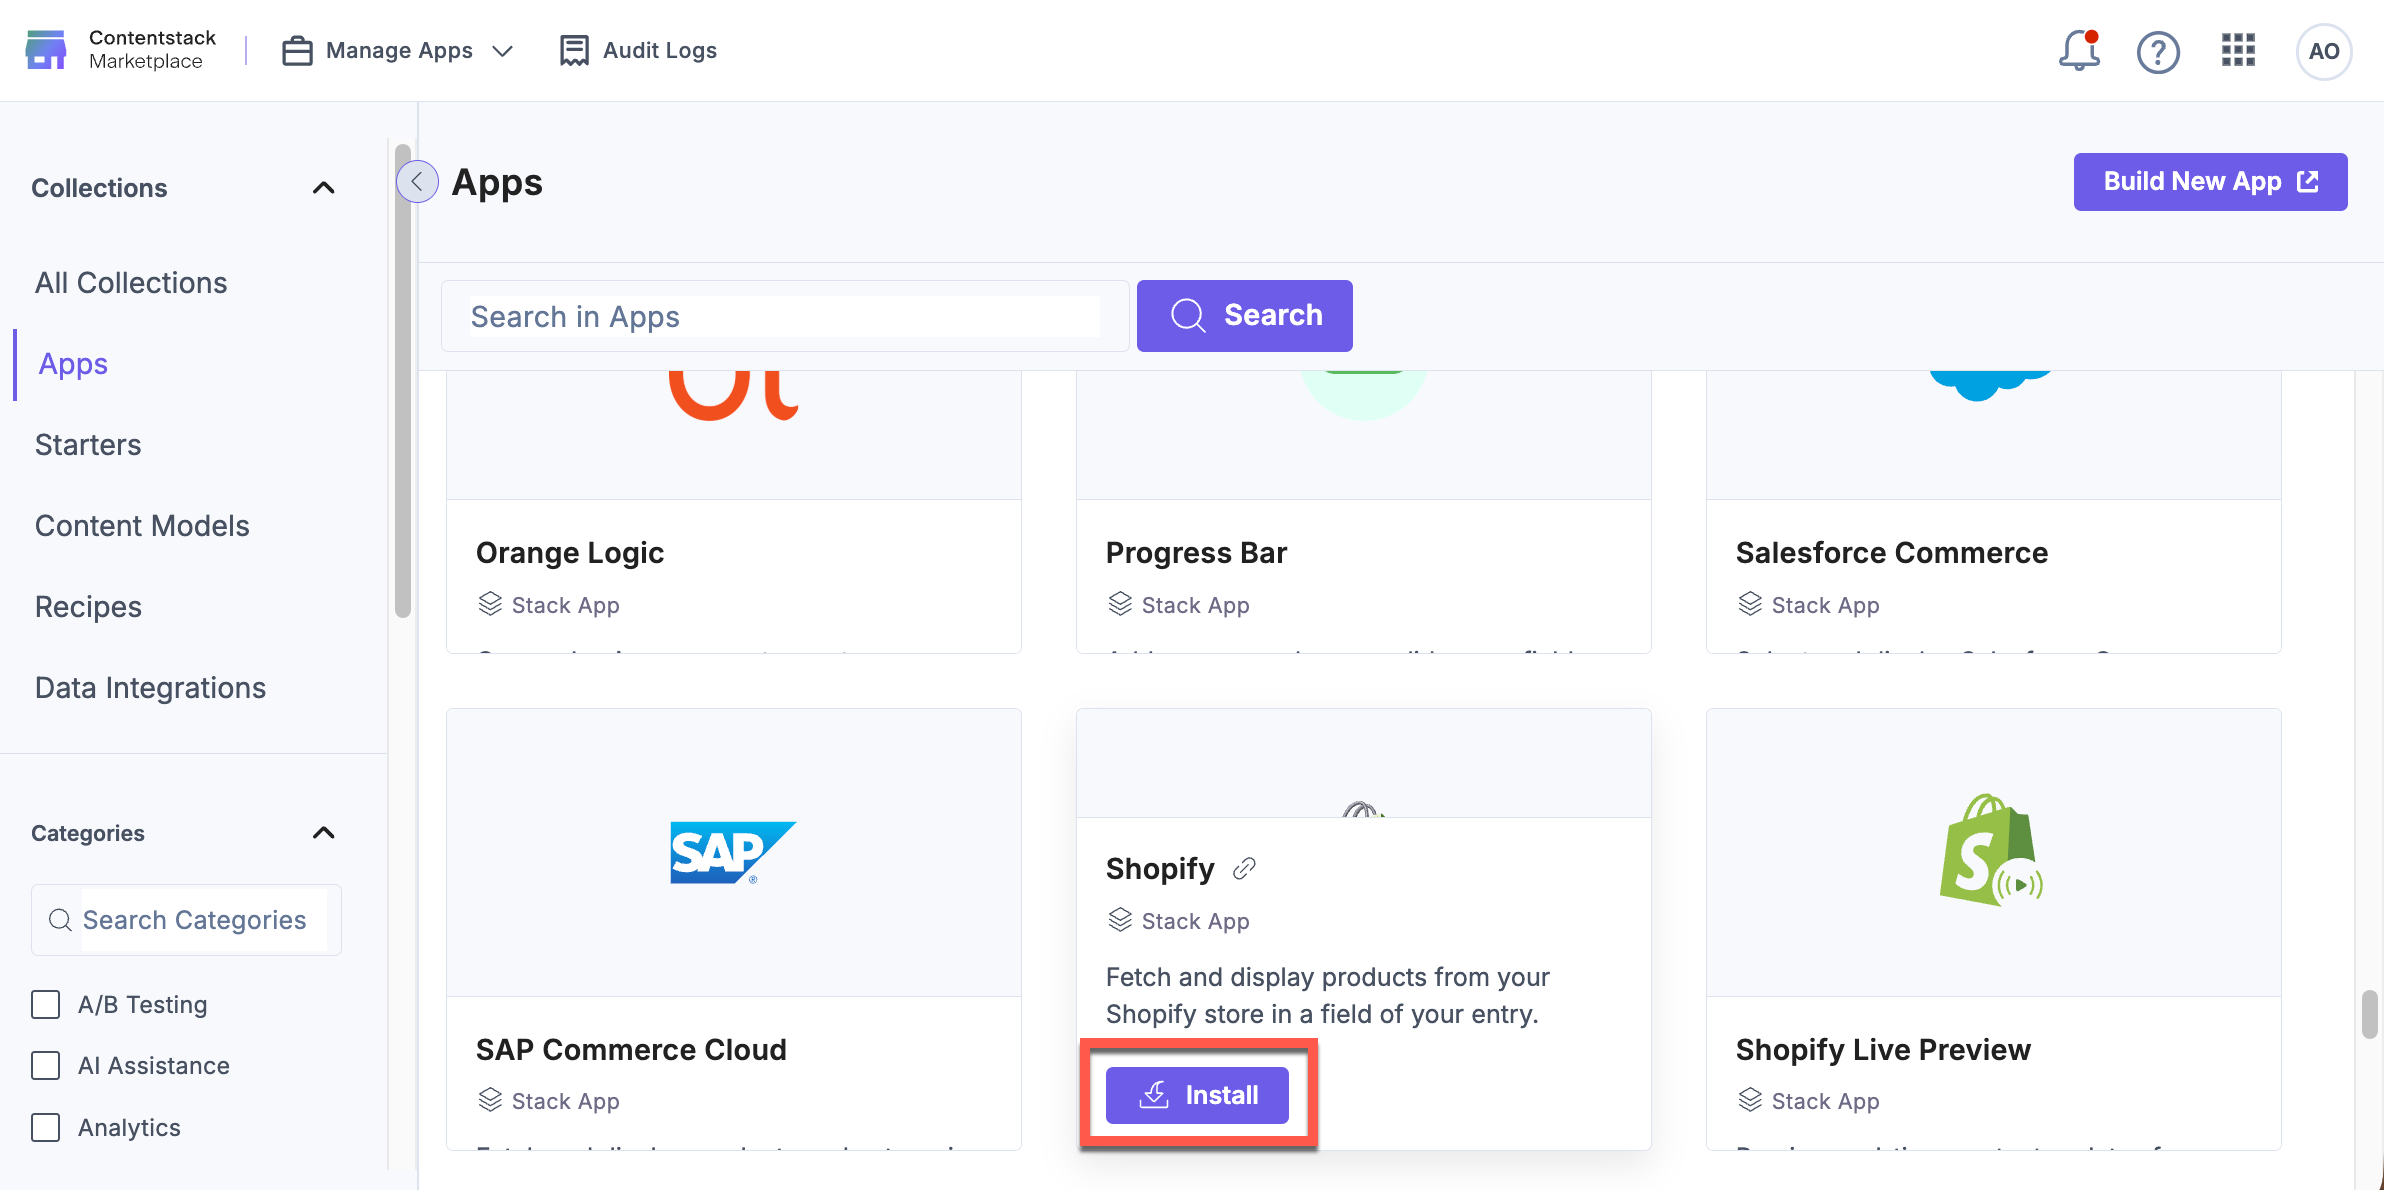Click the Shopify description text
2384x1190 pixels.
tap(1328, 995)
